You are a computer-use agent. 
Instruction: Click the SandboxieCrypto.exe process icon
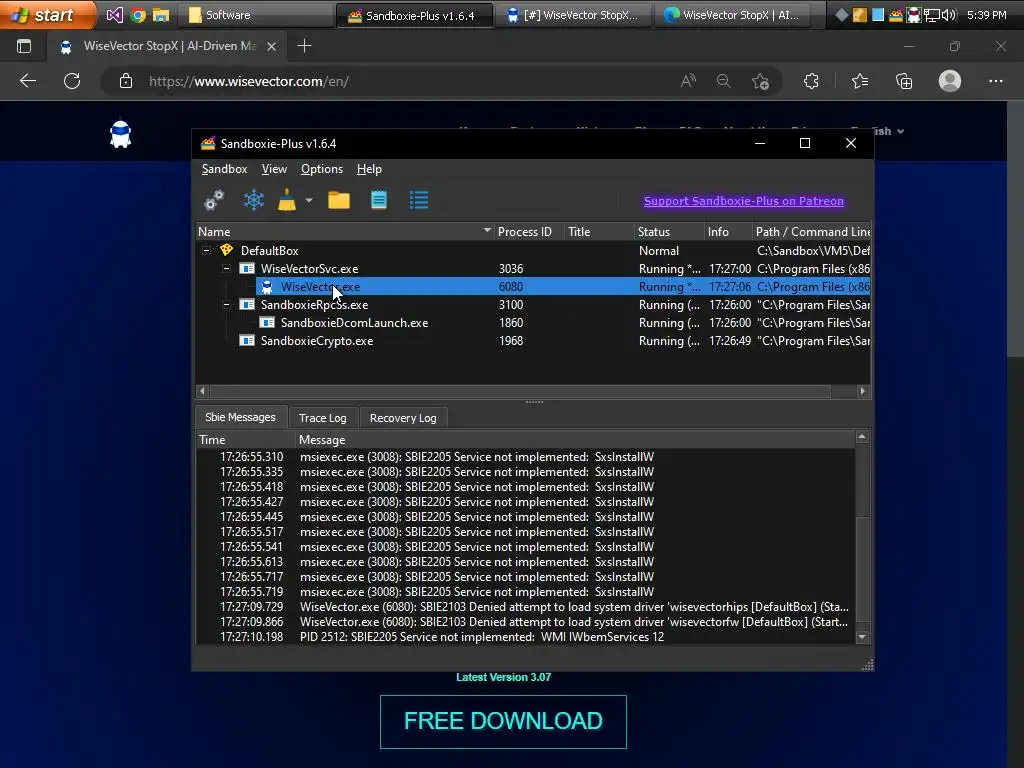coord(247,340)
